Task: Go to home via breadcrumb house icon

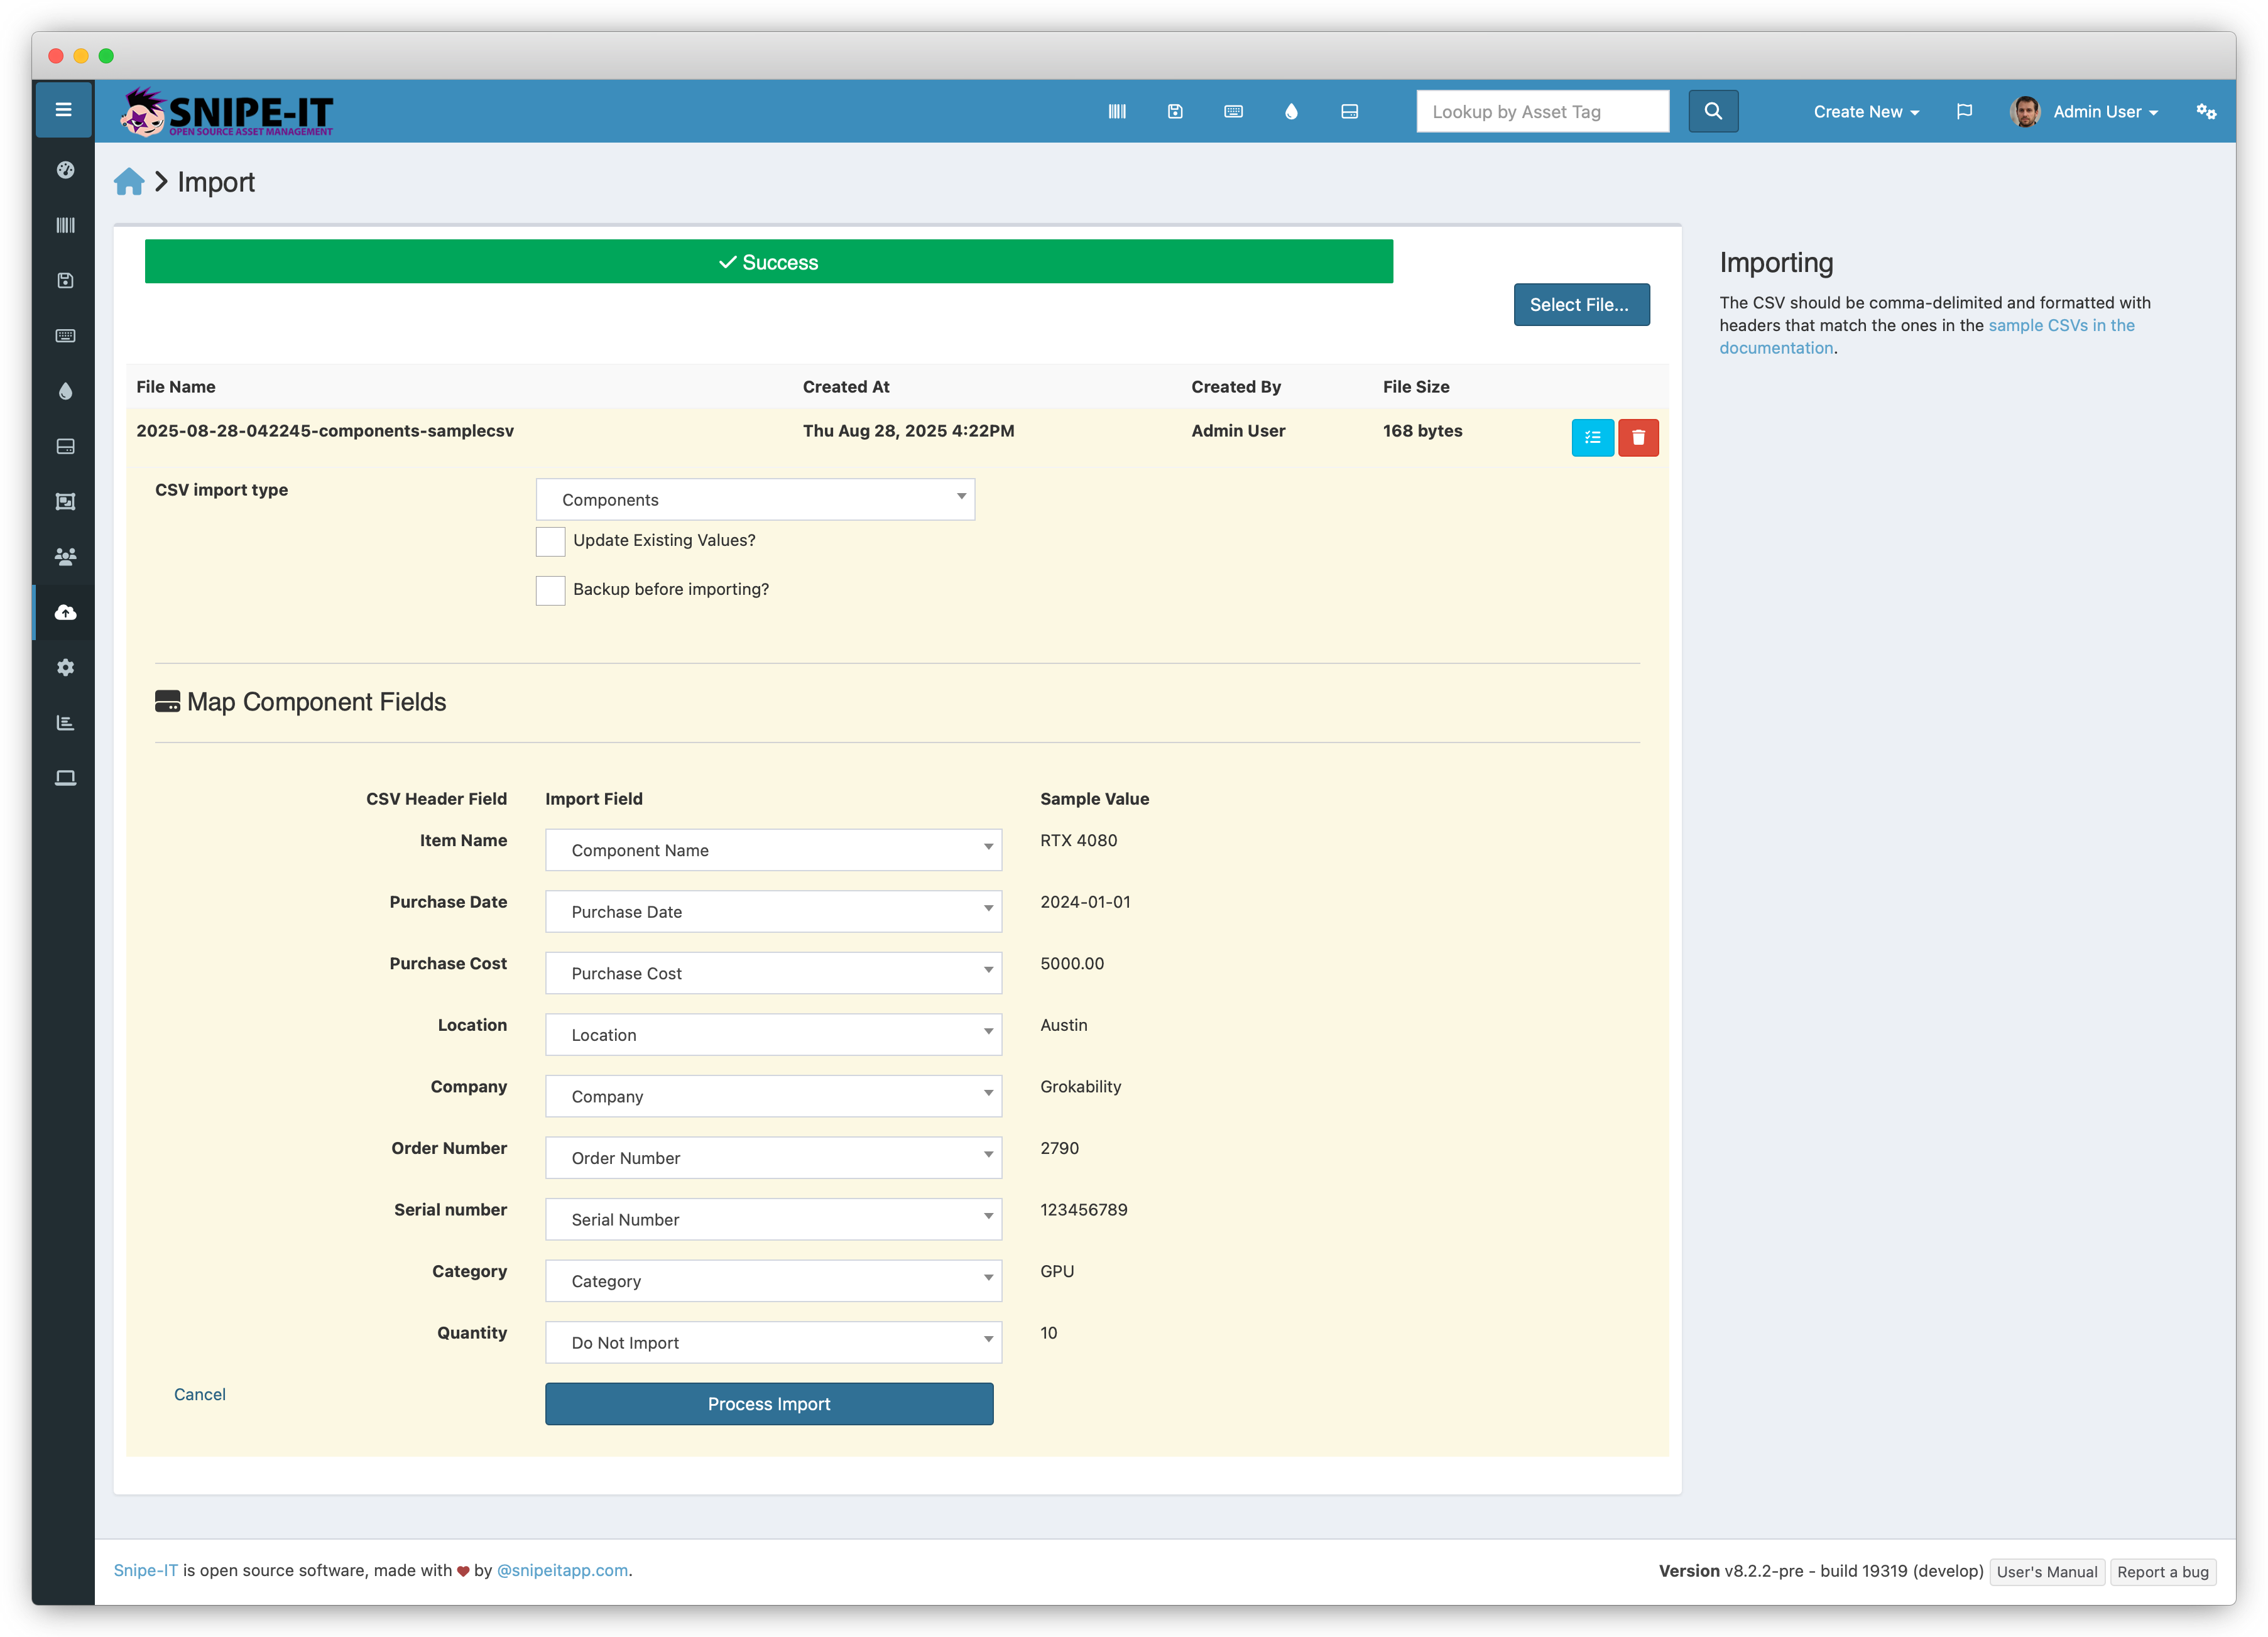Action: tap(129, 182)
